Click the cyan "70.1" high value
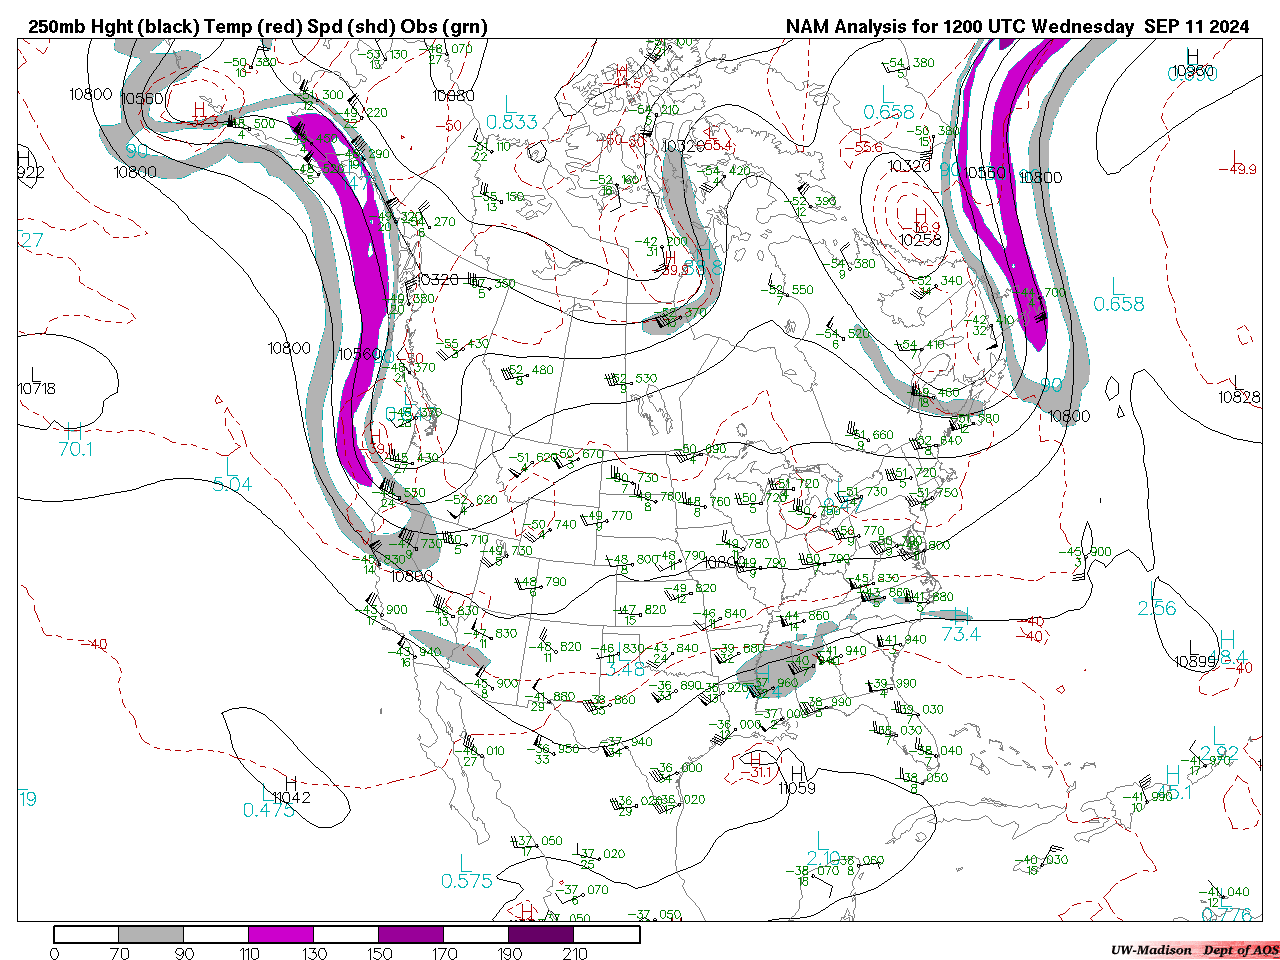This screenshot has height=960, width=1280. coord(76,449)
